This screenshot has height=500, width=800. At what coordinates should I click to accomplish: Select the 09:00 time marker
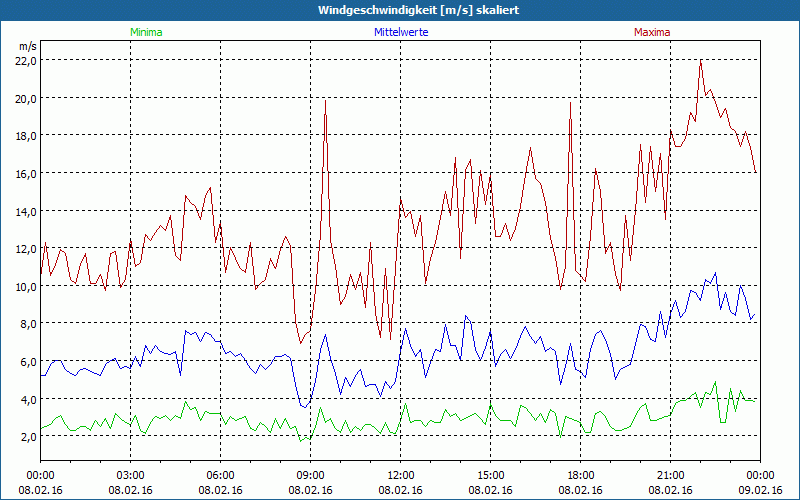point(311,475)
